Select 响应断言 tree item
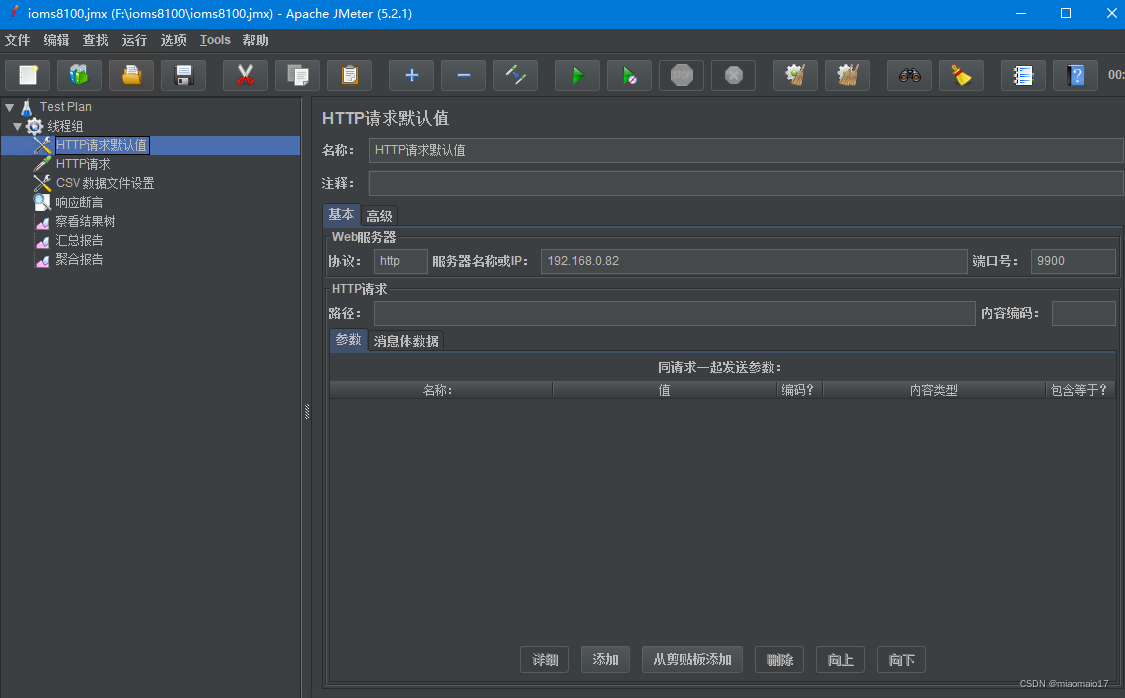This screenshot has width=1125, height=698. pyautogui.click(x=79, y=202)
